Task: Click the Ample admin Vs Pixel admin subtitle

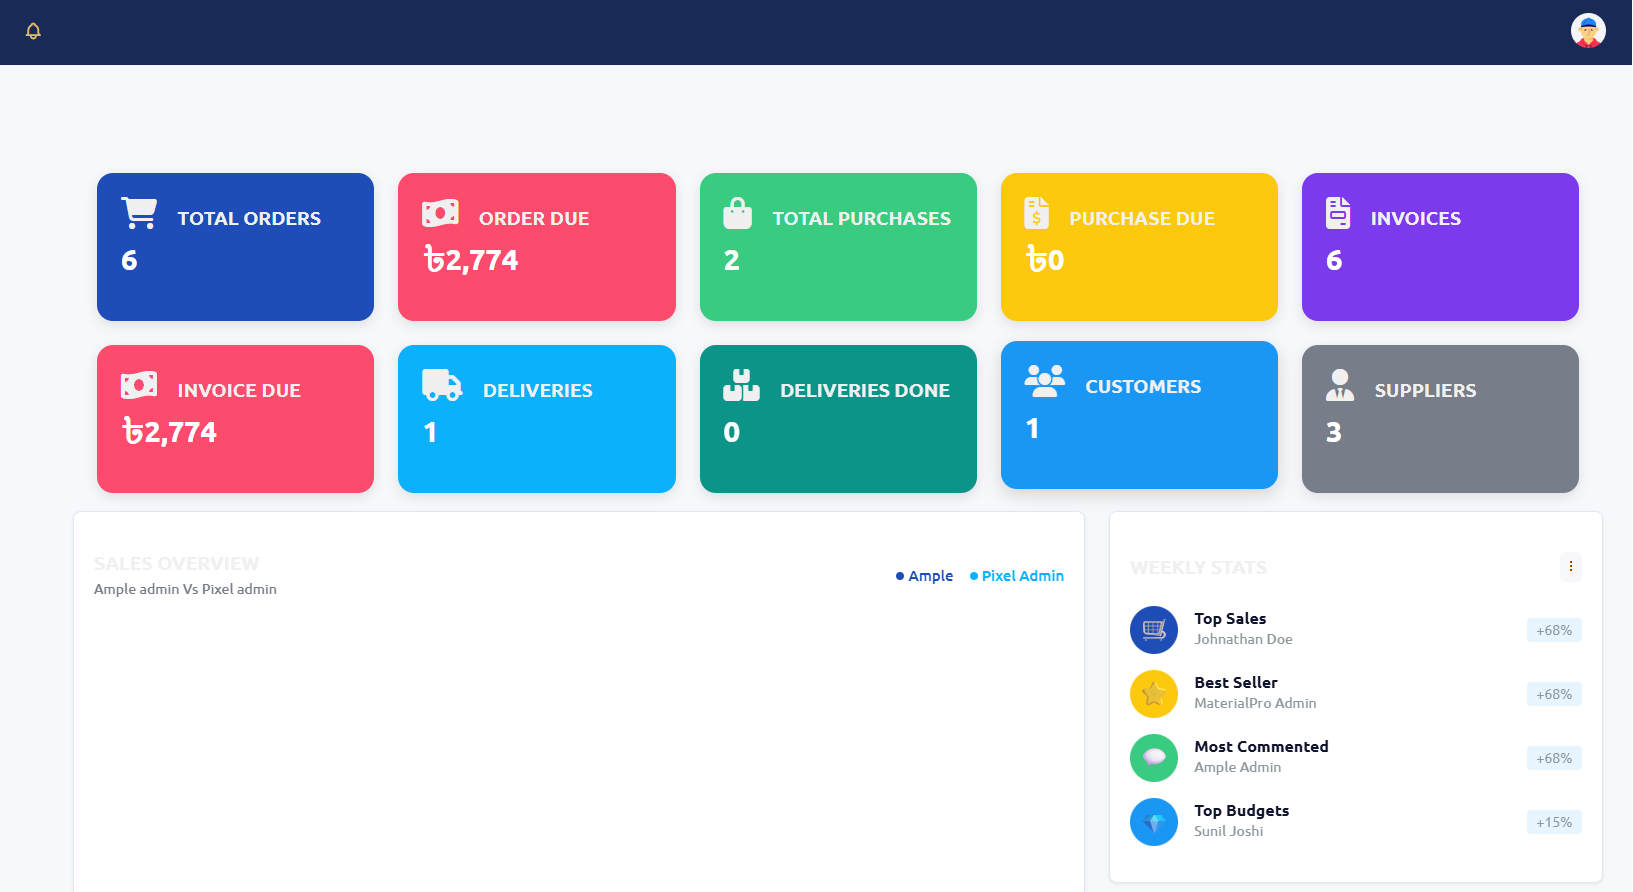Action: pyautogui.click(x=185, y=589)
